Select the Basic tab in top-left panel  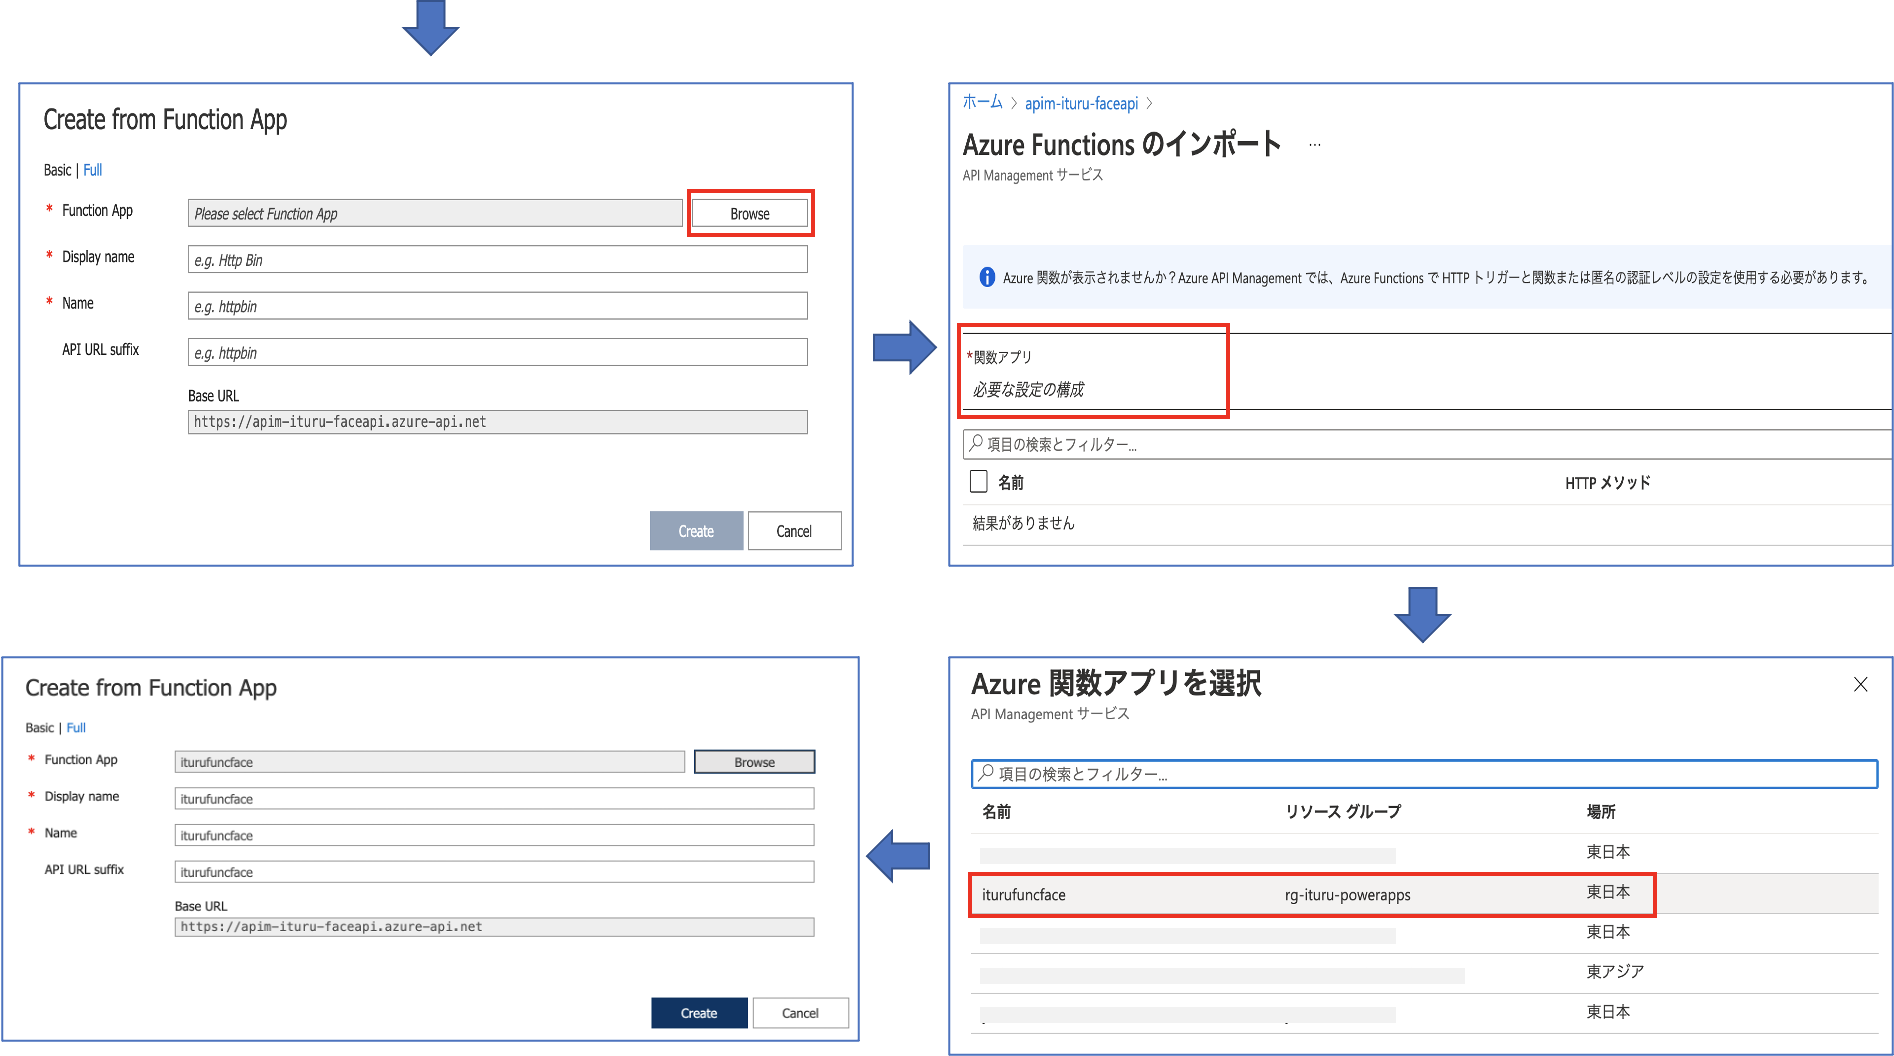pyautogui.click(x=57, y=170)
